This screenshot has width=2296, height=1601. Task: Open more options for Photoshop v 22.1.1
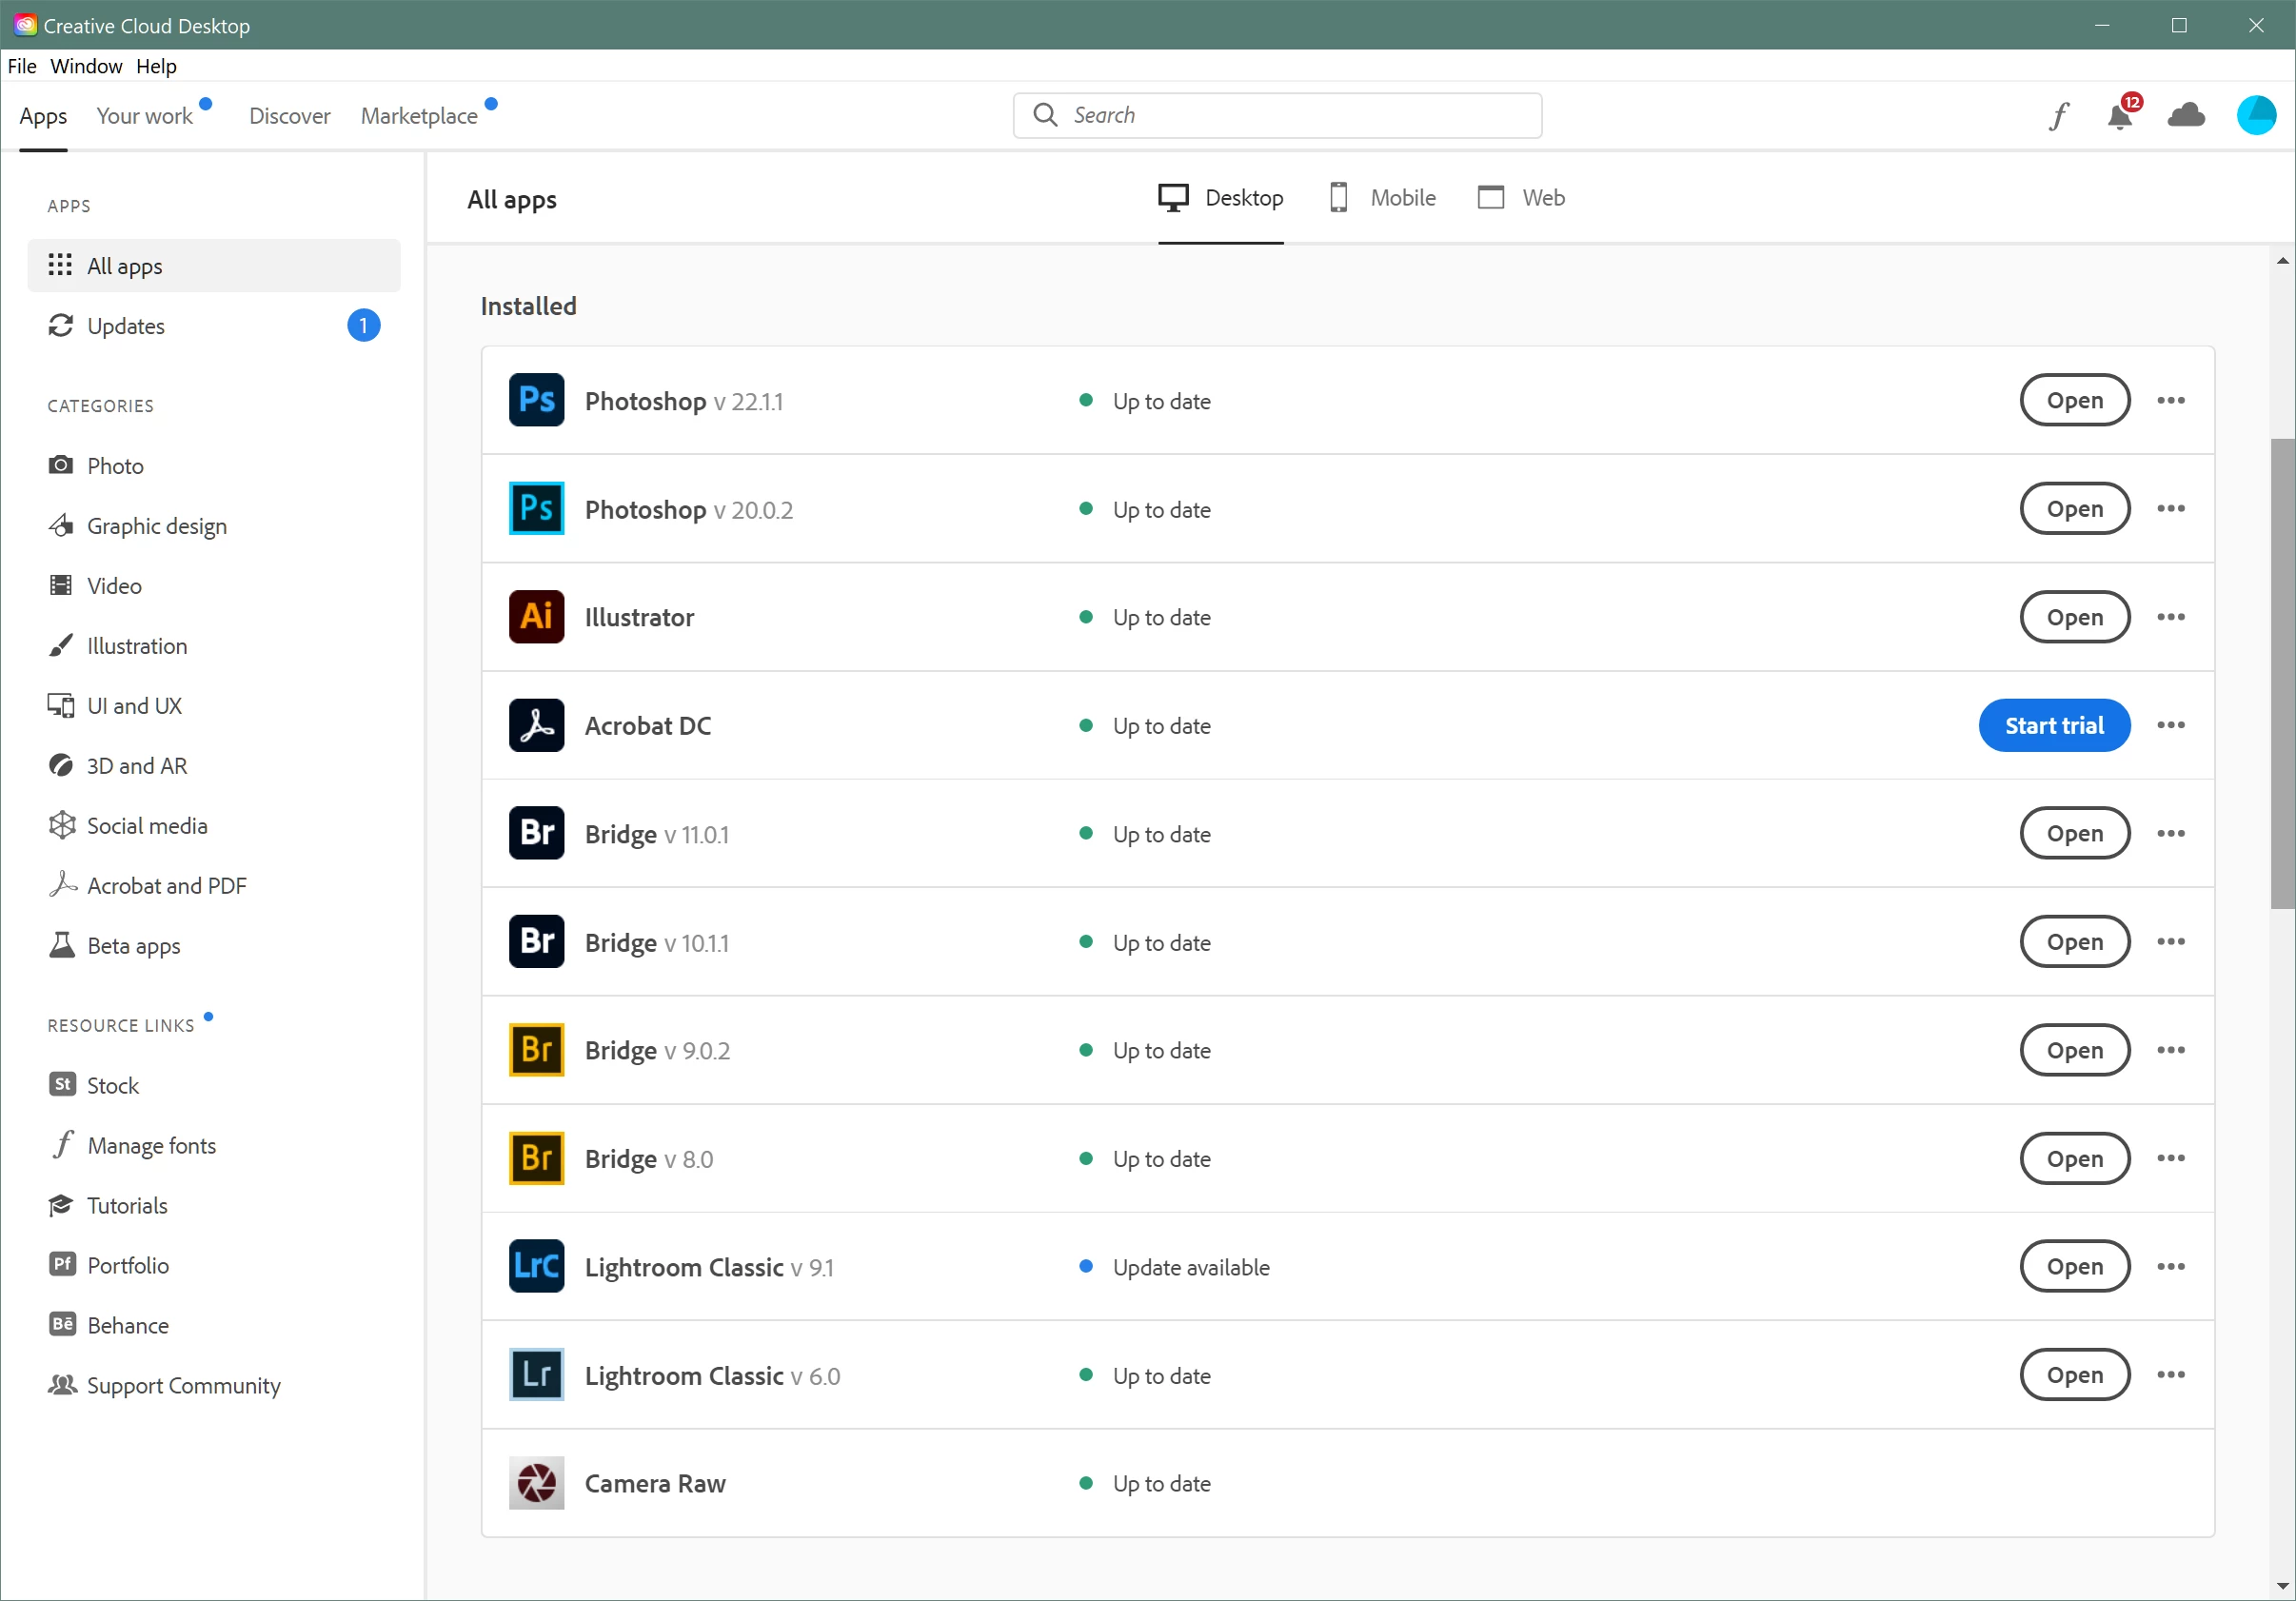[2170, 400]
